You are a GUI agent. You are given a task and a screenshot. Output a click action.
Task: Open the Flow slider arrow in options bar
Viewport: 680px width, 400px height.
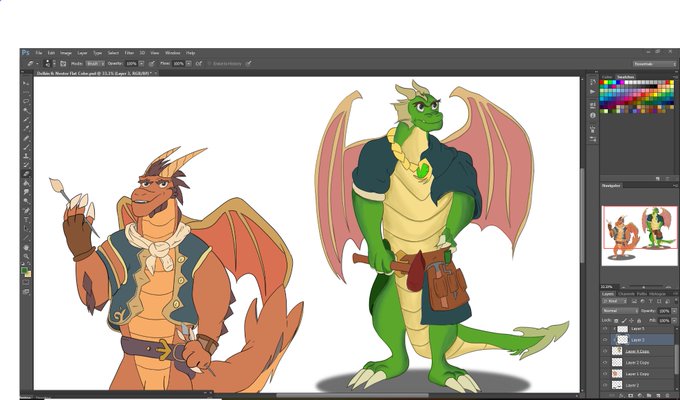click(189, 63)
